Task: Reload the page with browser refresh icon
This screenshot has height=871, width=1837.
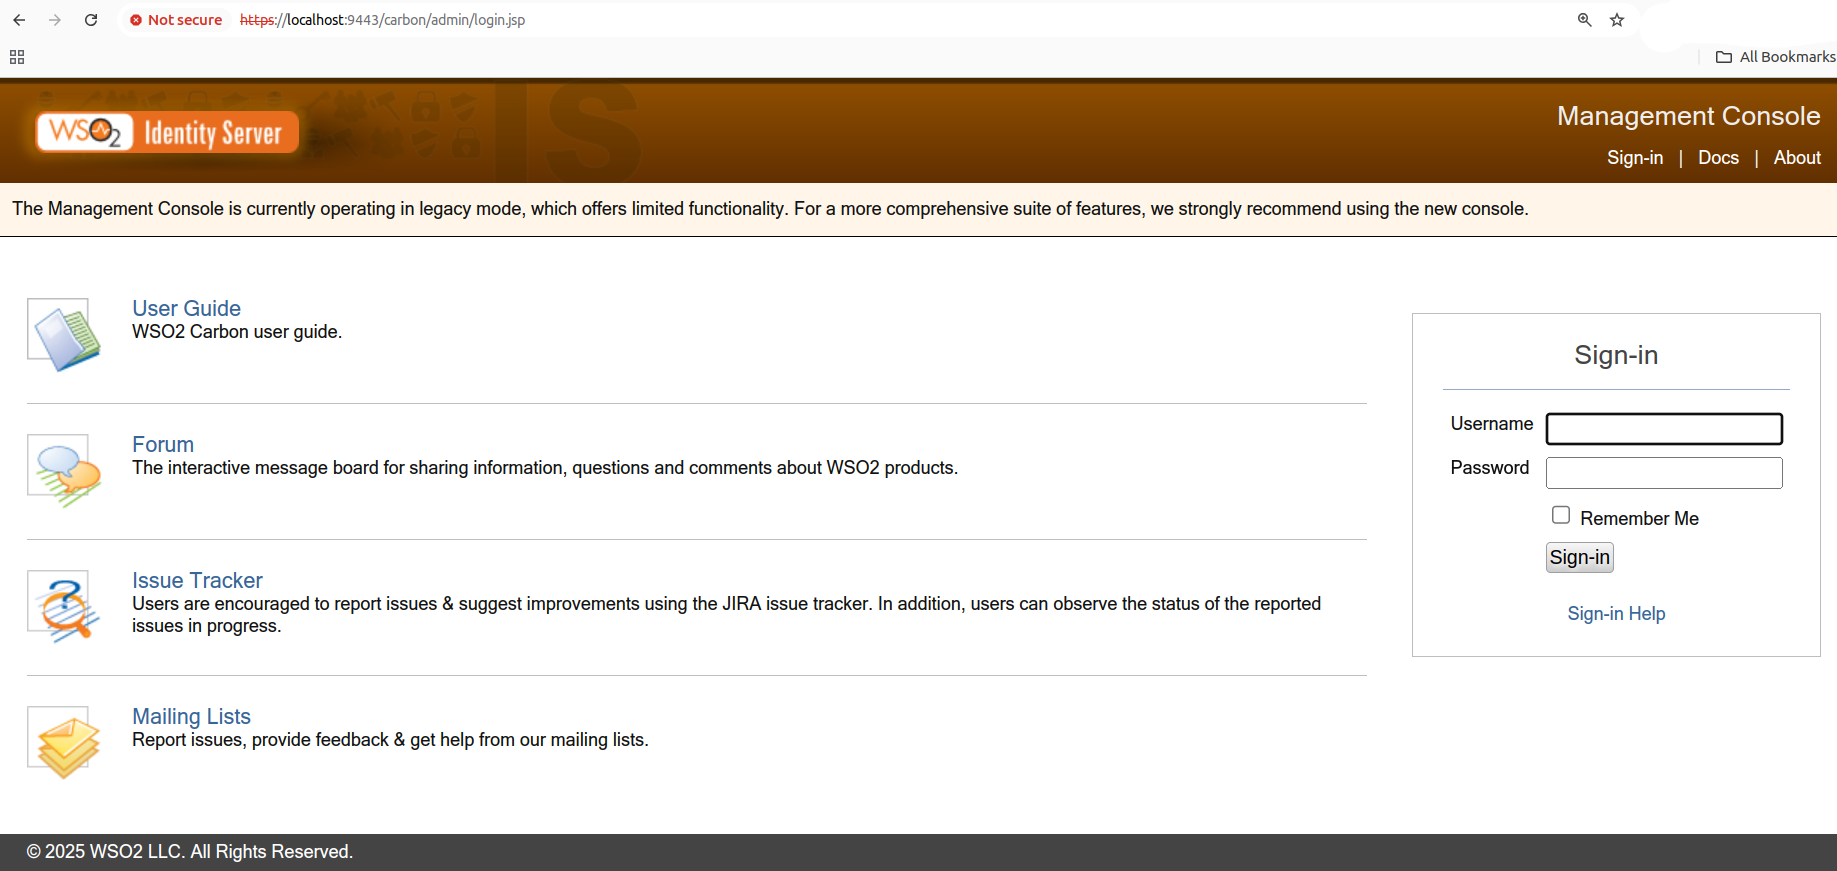Action: click(x=91, y=20)
